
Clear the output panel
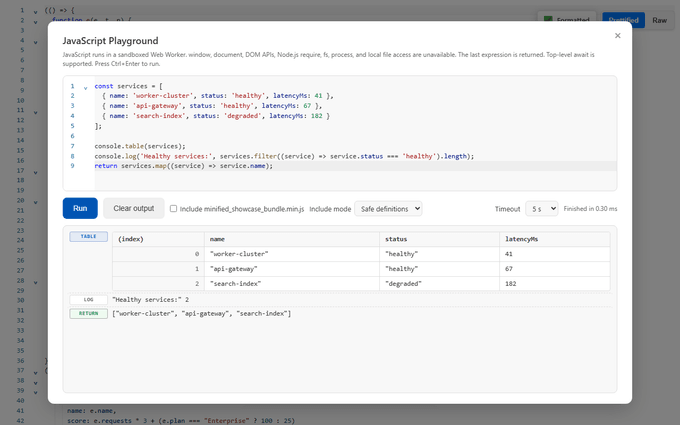(x=134, y=208)
